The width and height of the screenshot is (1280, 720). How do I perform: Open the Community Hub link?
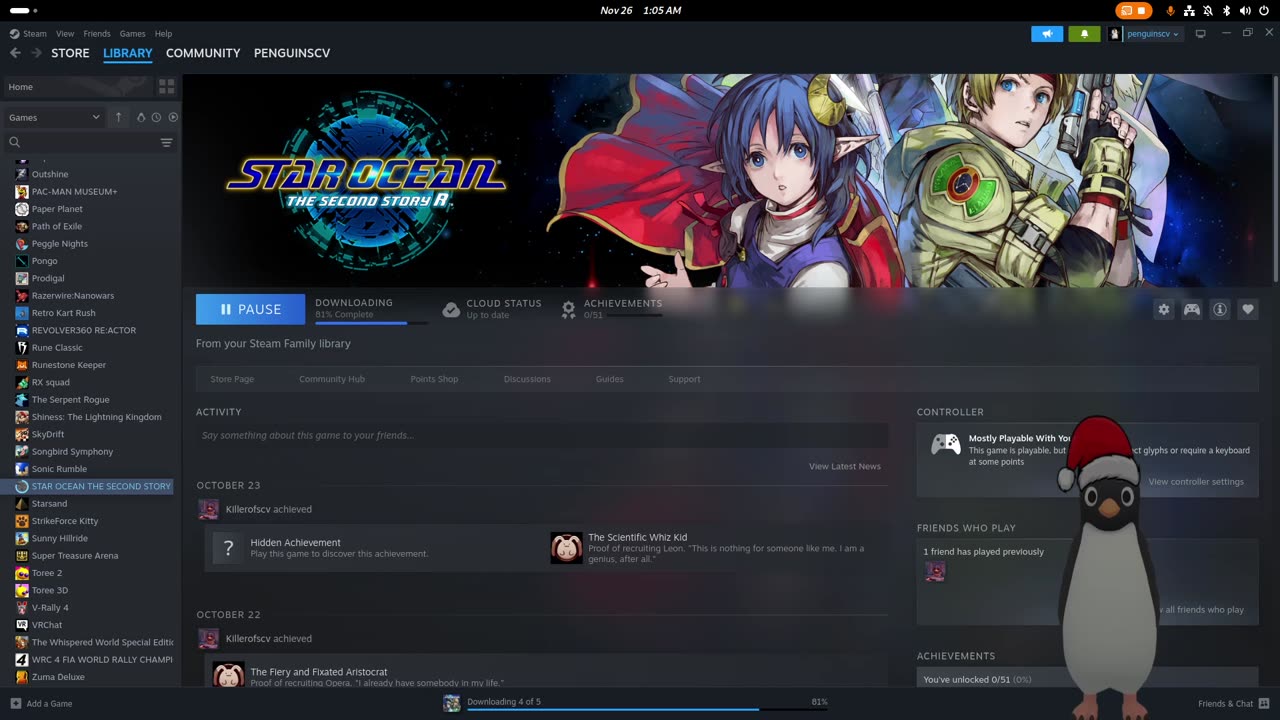pos(332,379)
